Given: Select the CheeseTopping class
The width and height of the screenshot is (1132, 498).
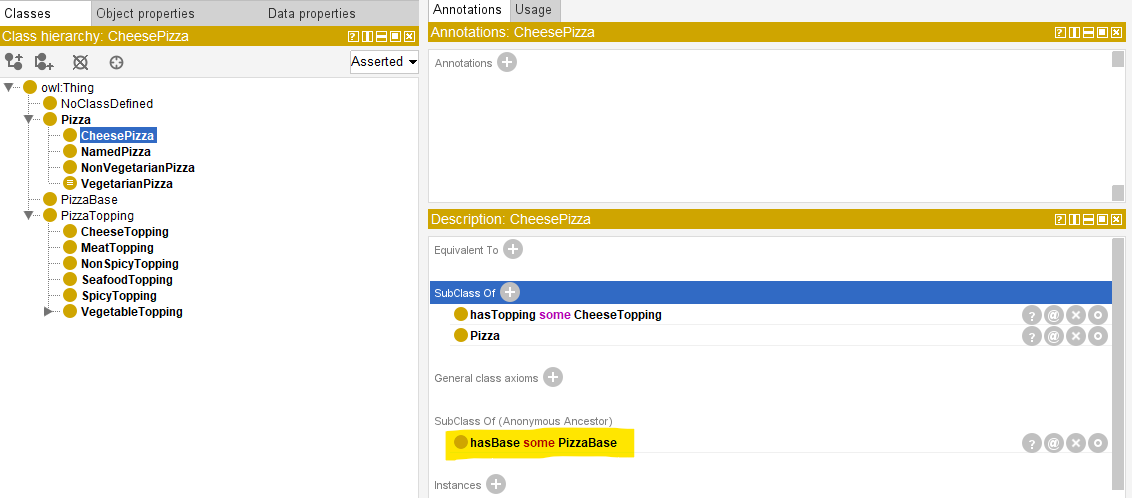Looking at the screenshot, I should point(124,232).
